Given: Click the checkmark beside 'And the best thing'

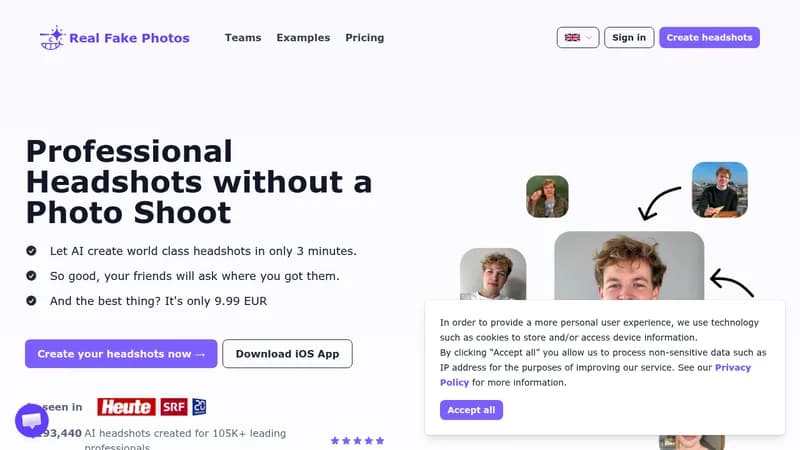Looking at the screenshot, I should pos(31,301).
